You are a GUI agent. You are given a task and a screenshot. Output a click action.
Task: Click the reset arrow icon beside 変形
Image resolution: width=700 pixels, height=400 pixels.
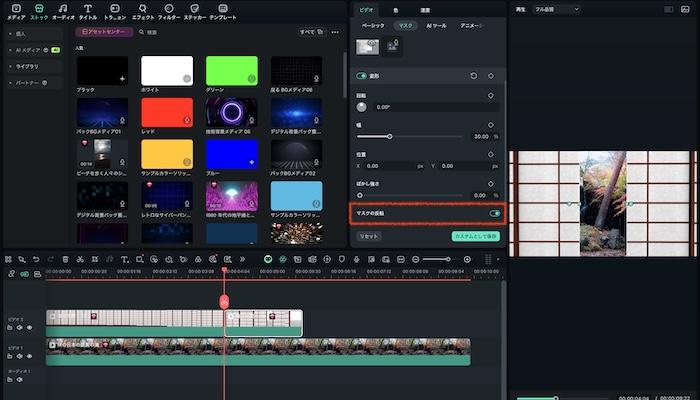coord(473,76)
